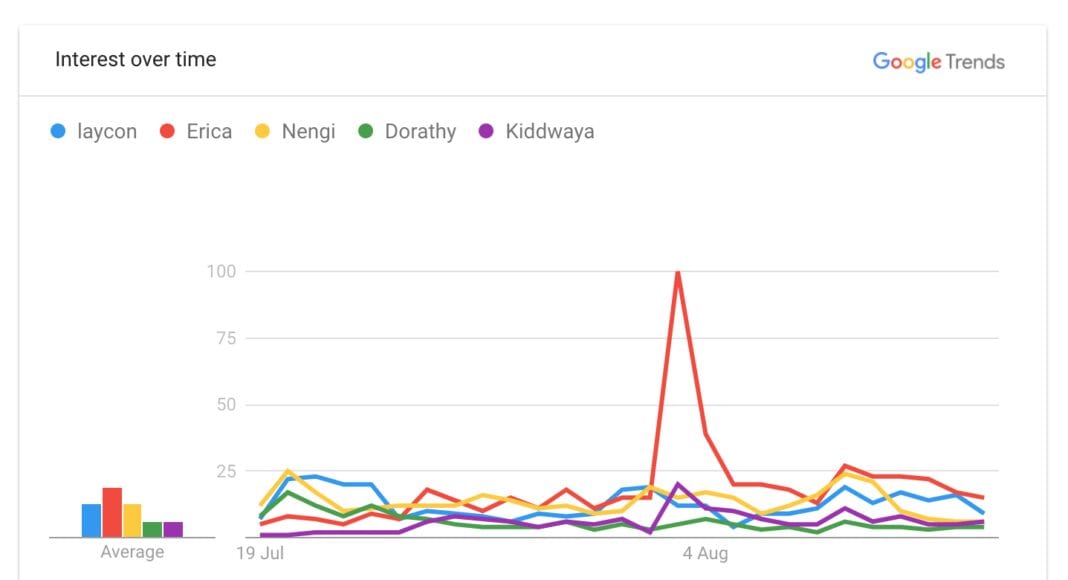1068x580 pixels.
Task: Click the red Erica legend dot
Action: click(x=168, y=131)
